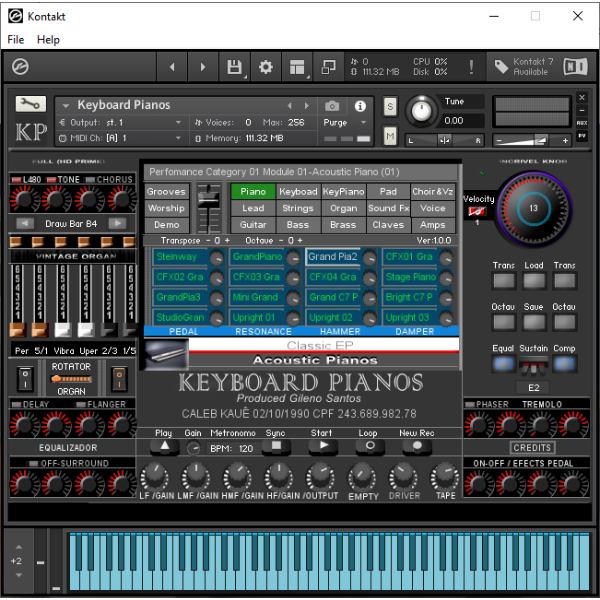Select next instrument next to Keyboard Pianos
This screenshot has height=600, width=600.
(x=307, y=106)
